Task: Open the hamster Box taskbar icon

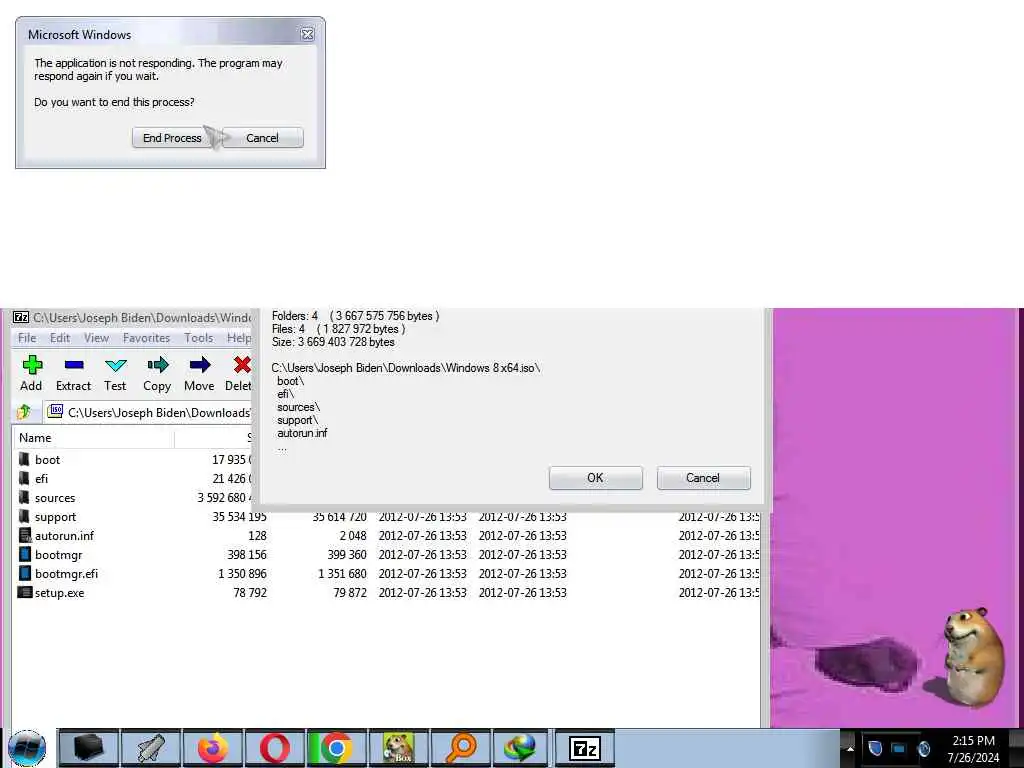Action: 398,748
